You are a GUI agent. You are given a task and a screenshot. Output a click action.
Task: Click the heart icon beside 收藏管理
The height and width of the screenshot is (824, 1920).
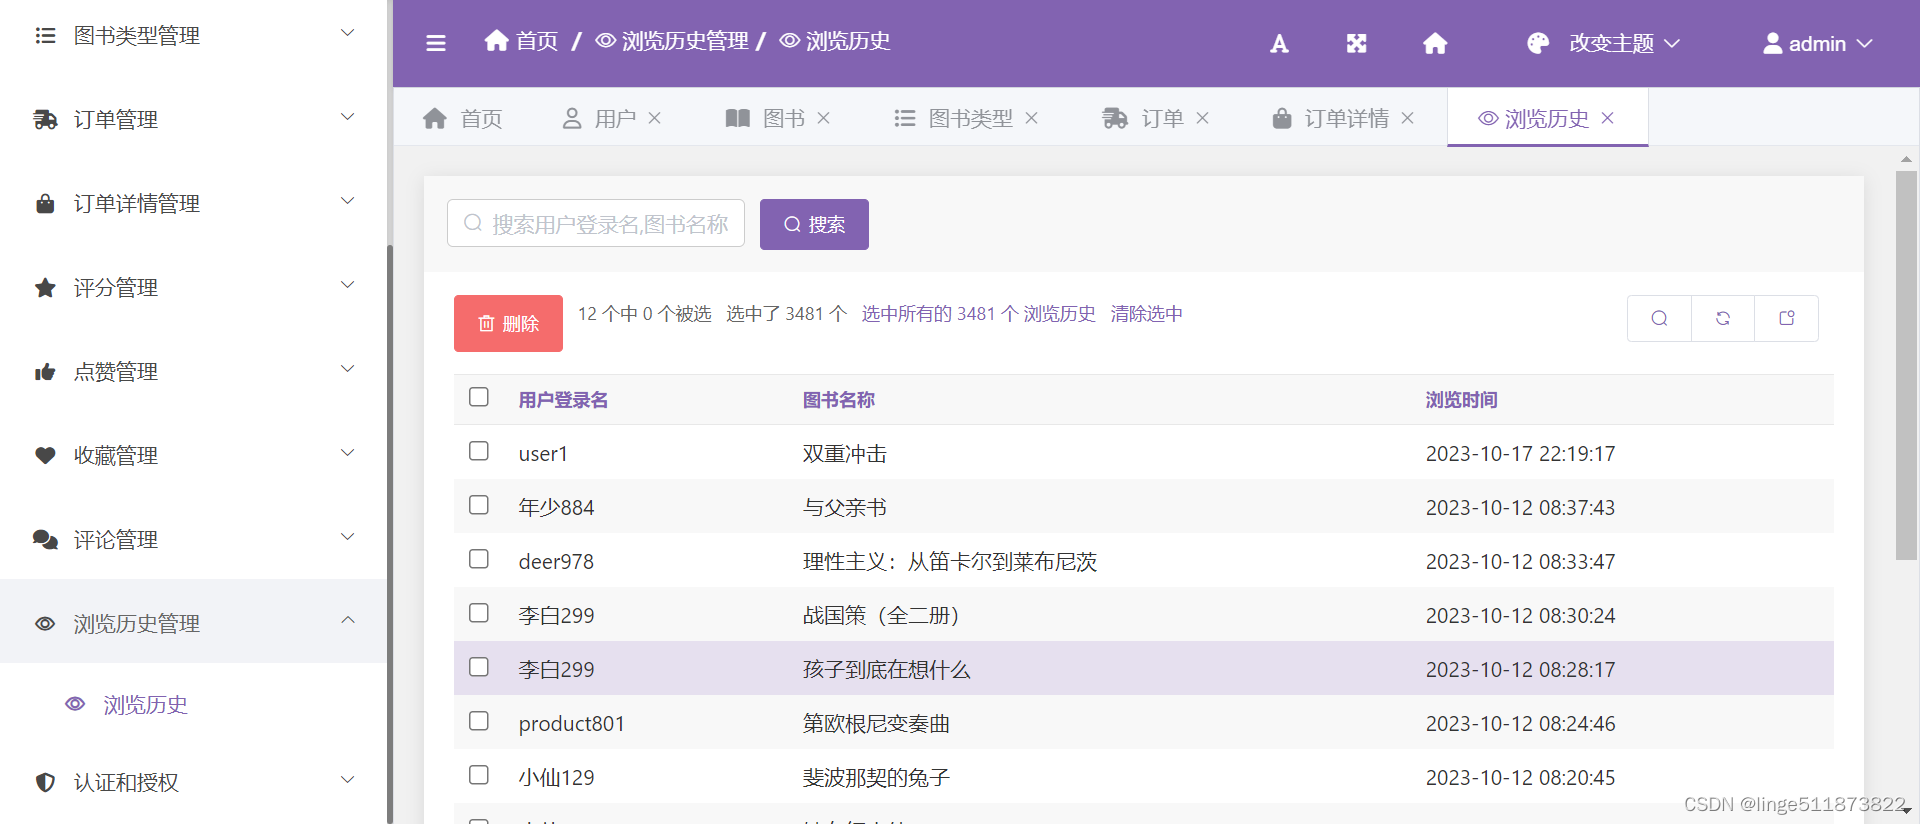point(45,456)
